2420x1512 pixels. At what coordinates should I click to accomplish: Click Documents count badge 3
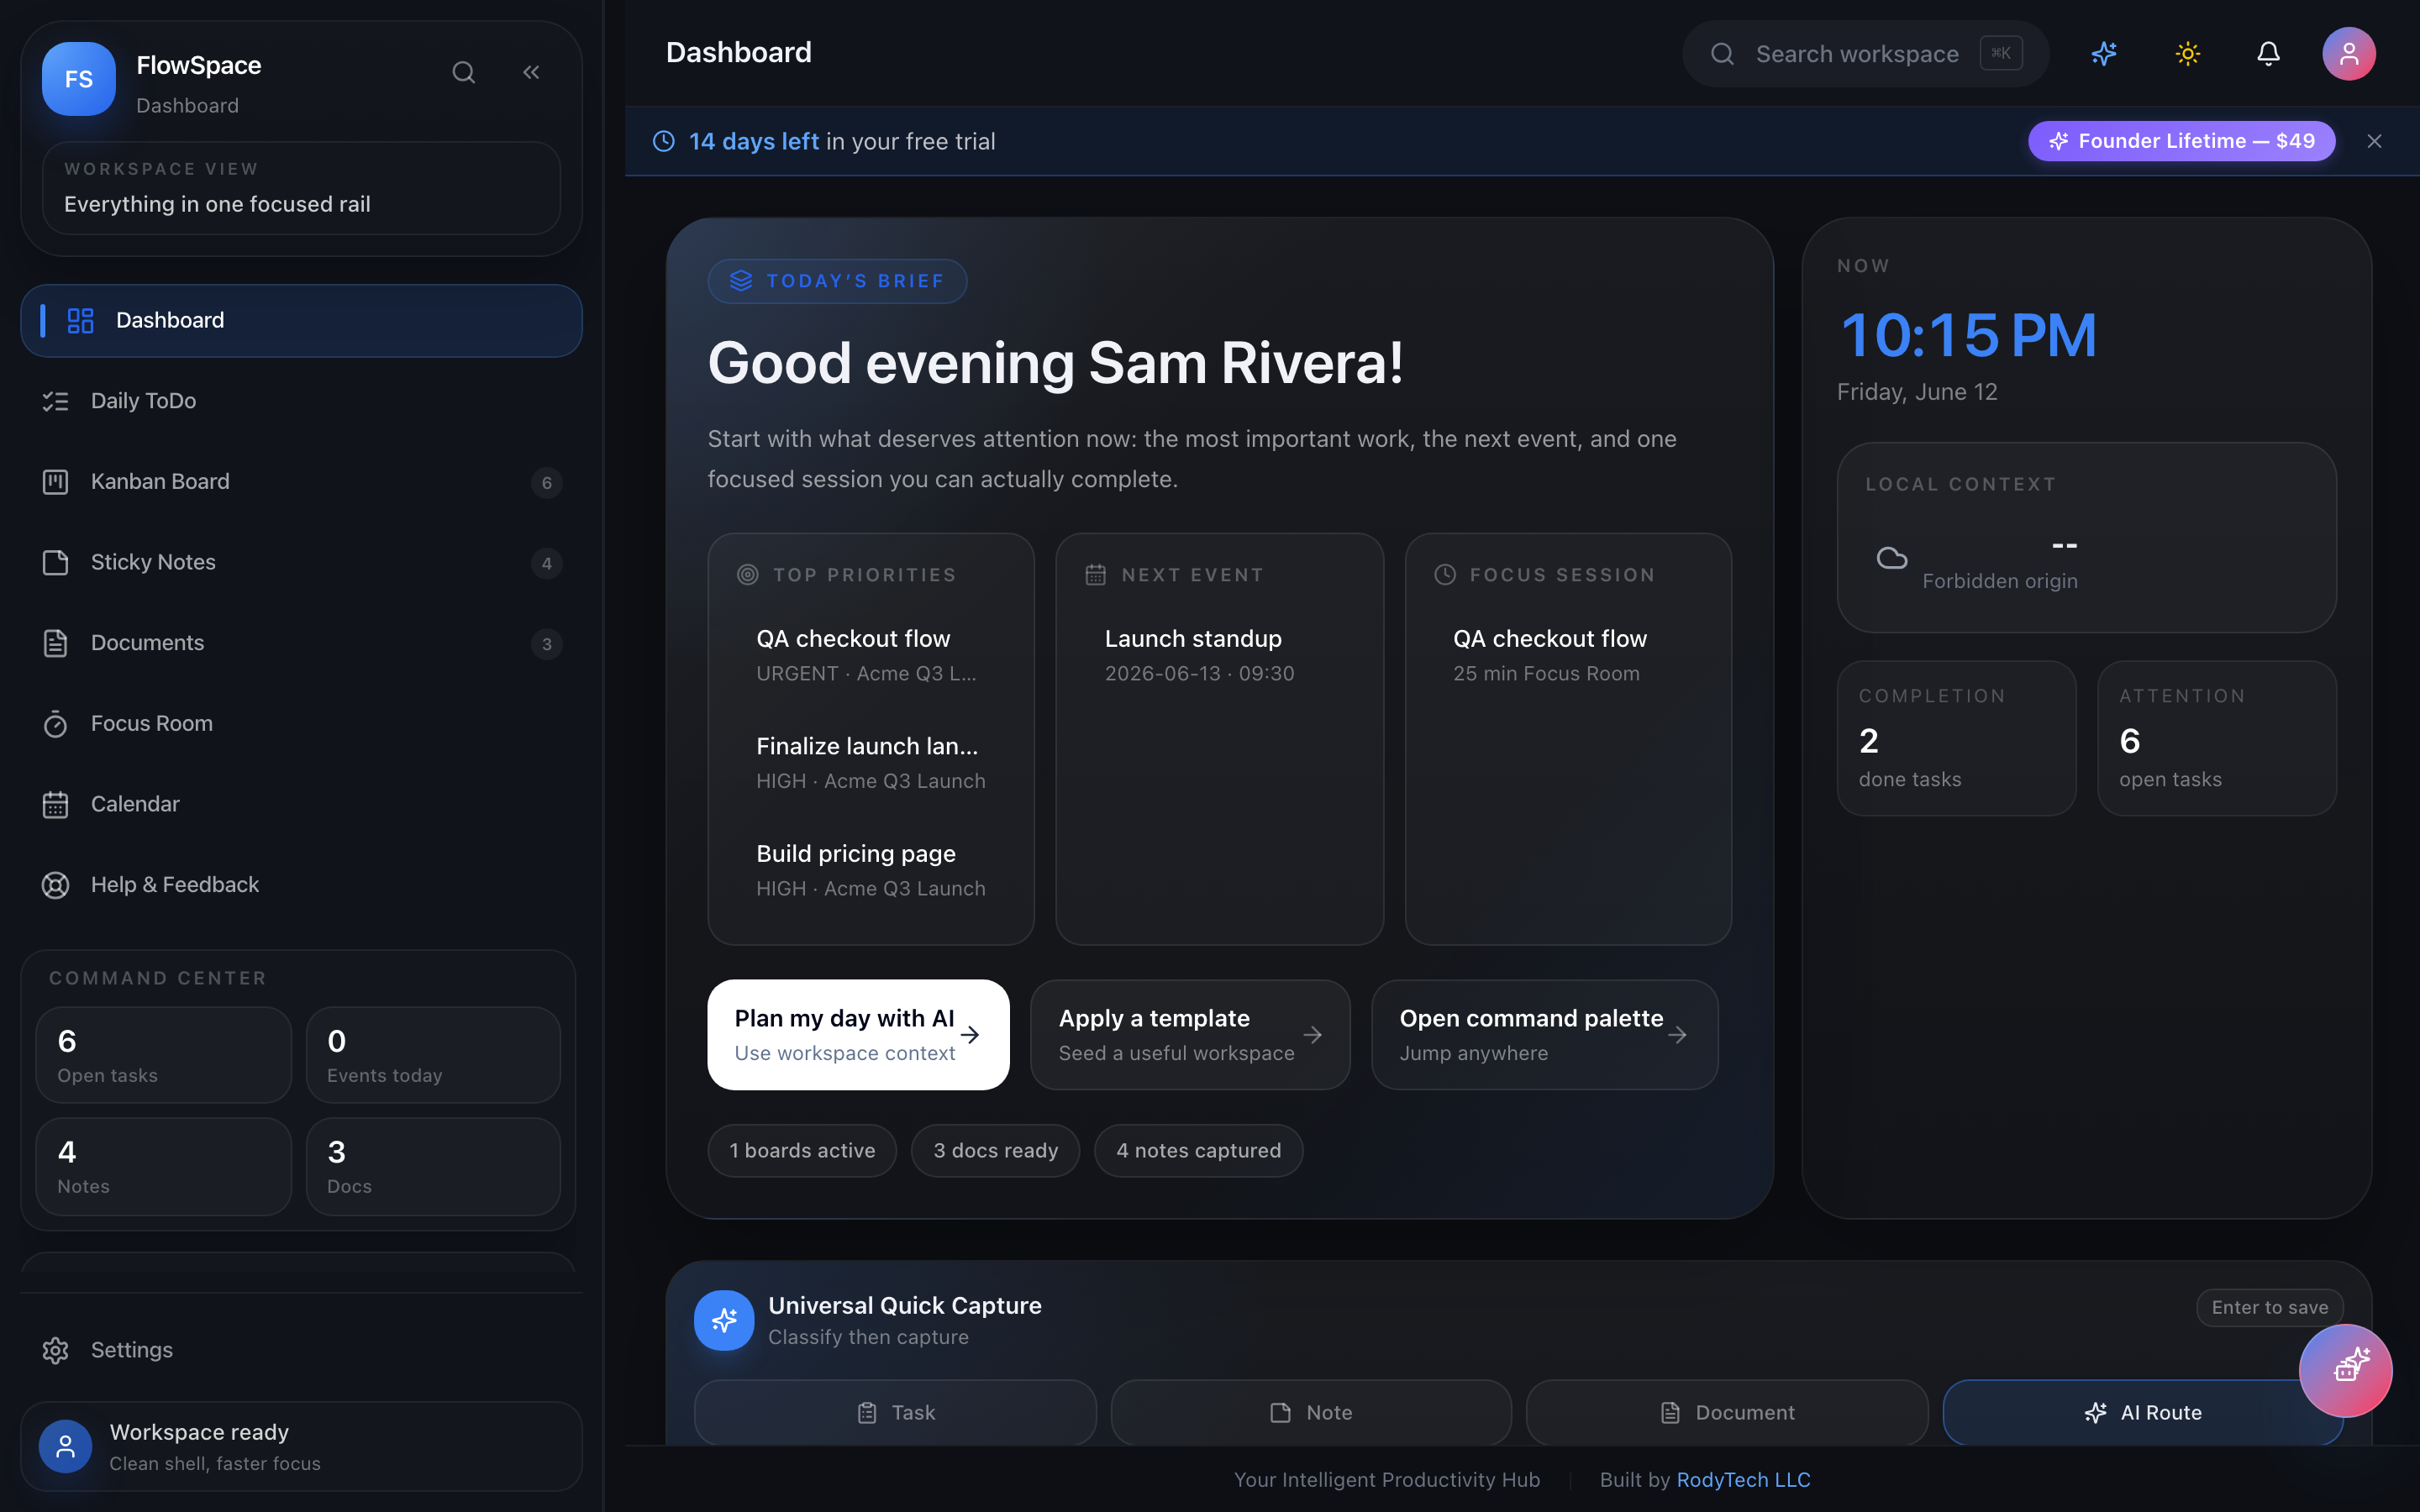coord(546,644)
